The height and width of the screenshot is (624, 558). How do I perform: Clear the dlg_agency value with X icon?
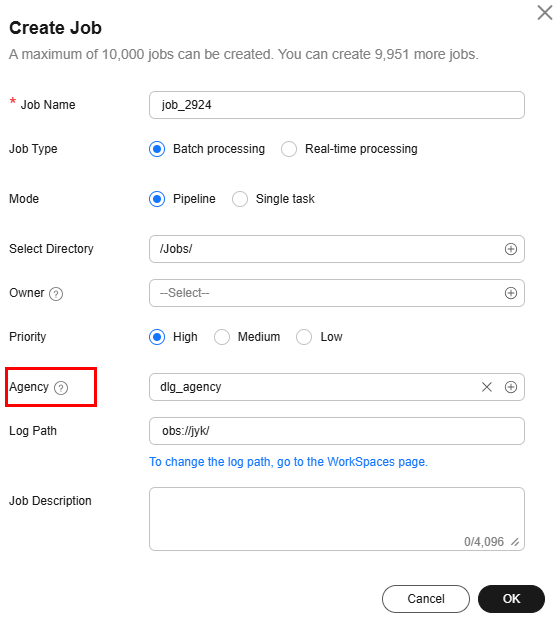click(x=486, y=387)
